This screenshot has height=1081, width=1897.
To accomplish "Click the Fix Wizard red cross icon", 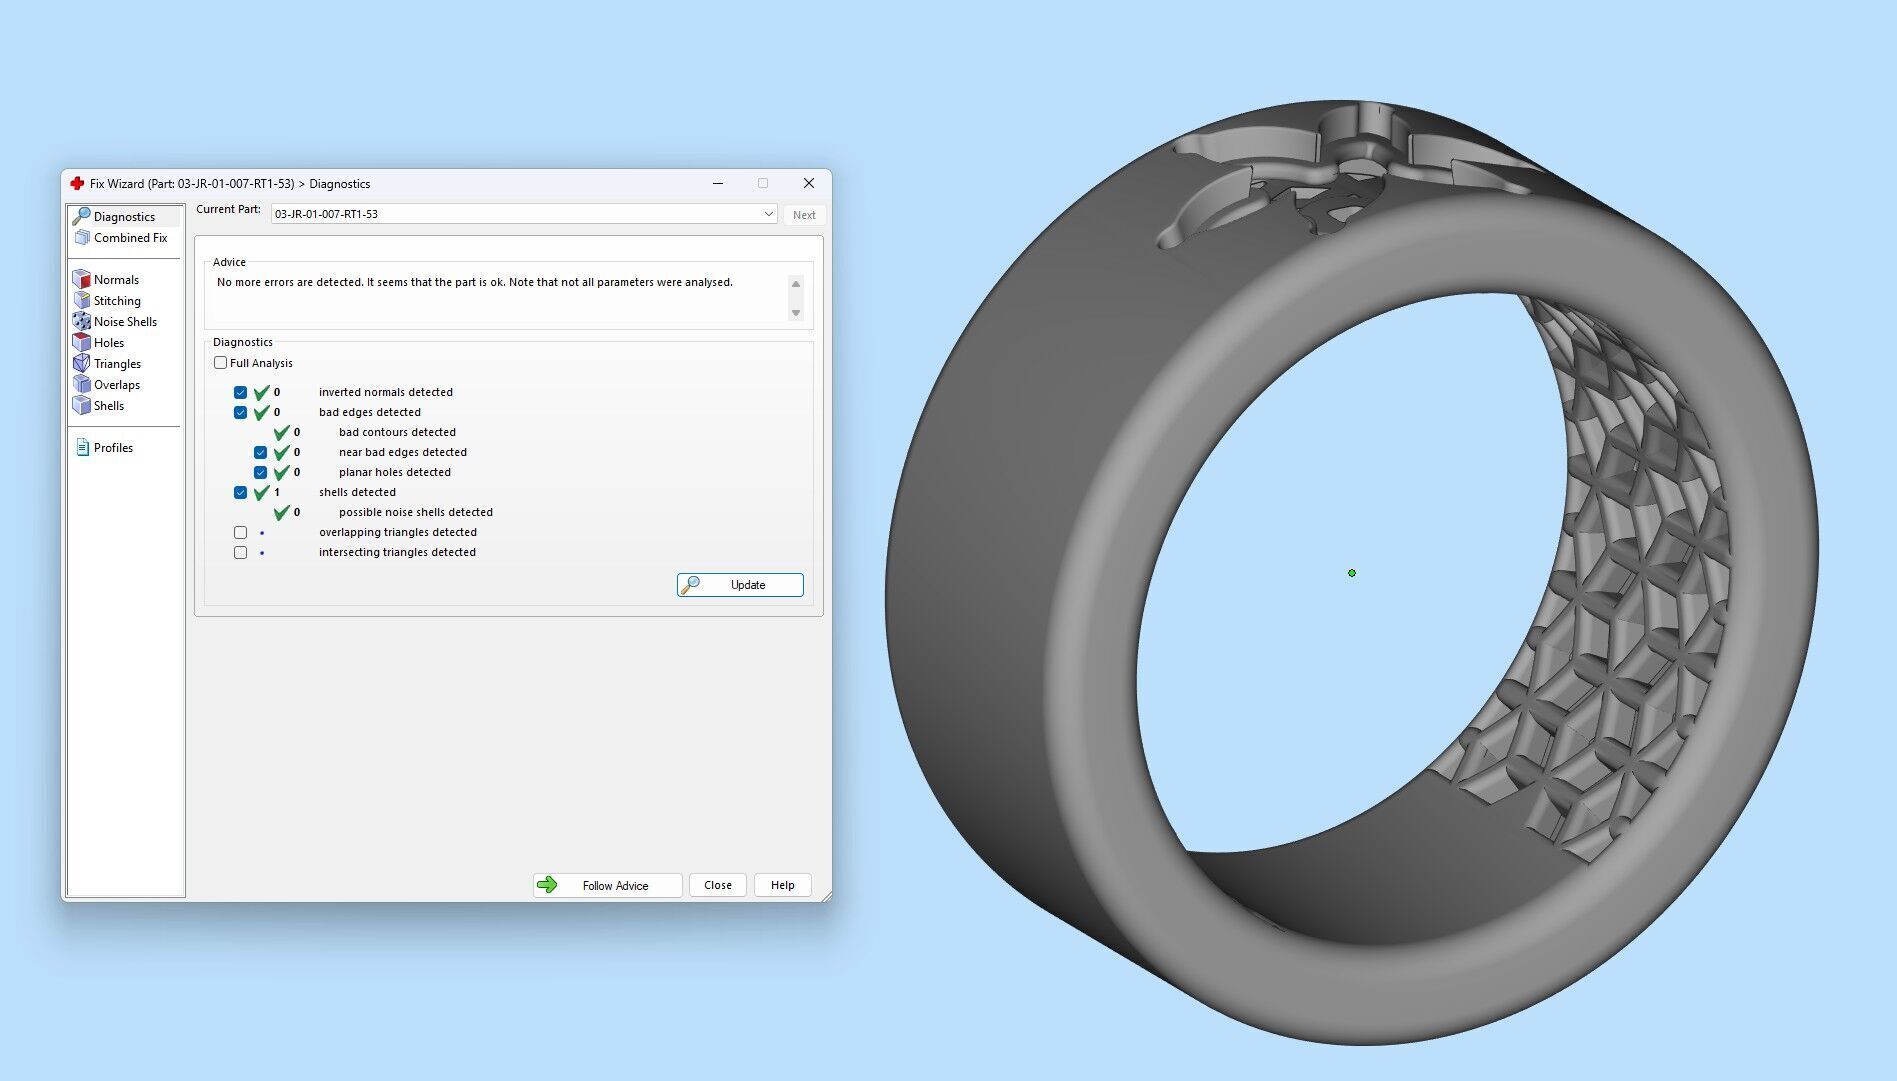I will click(77, 183).
